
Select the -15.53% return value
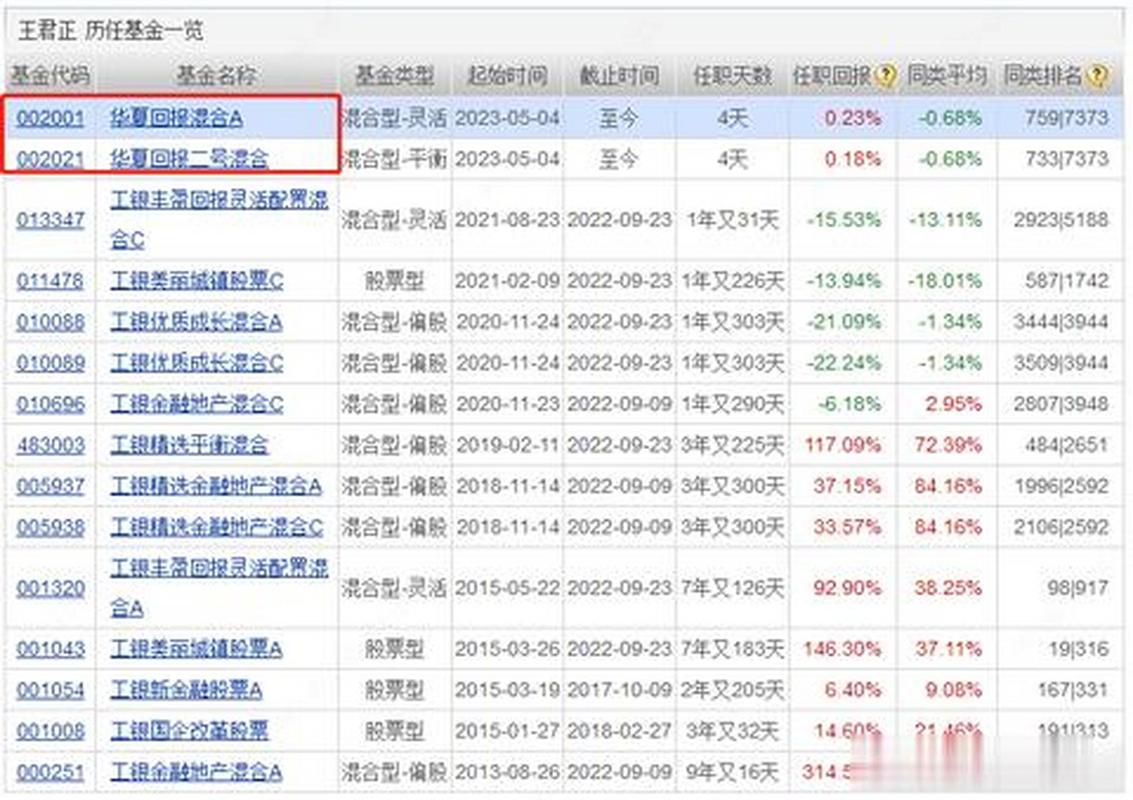point(844,220)
